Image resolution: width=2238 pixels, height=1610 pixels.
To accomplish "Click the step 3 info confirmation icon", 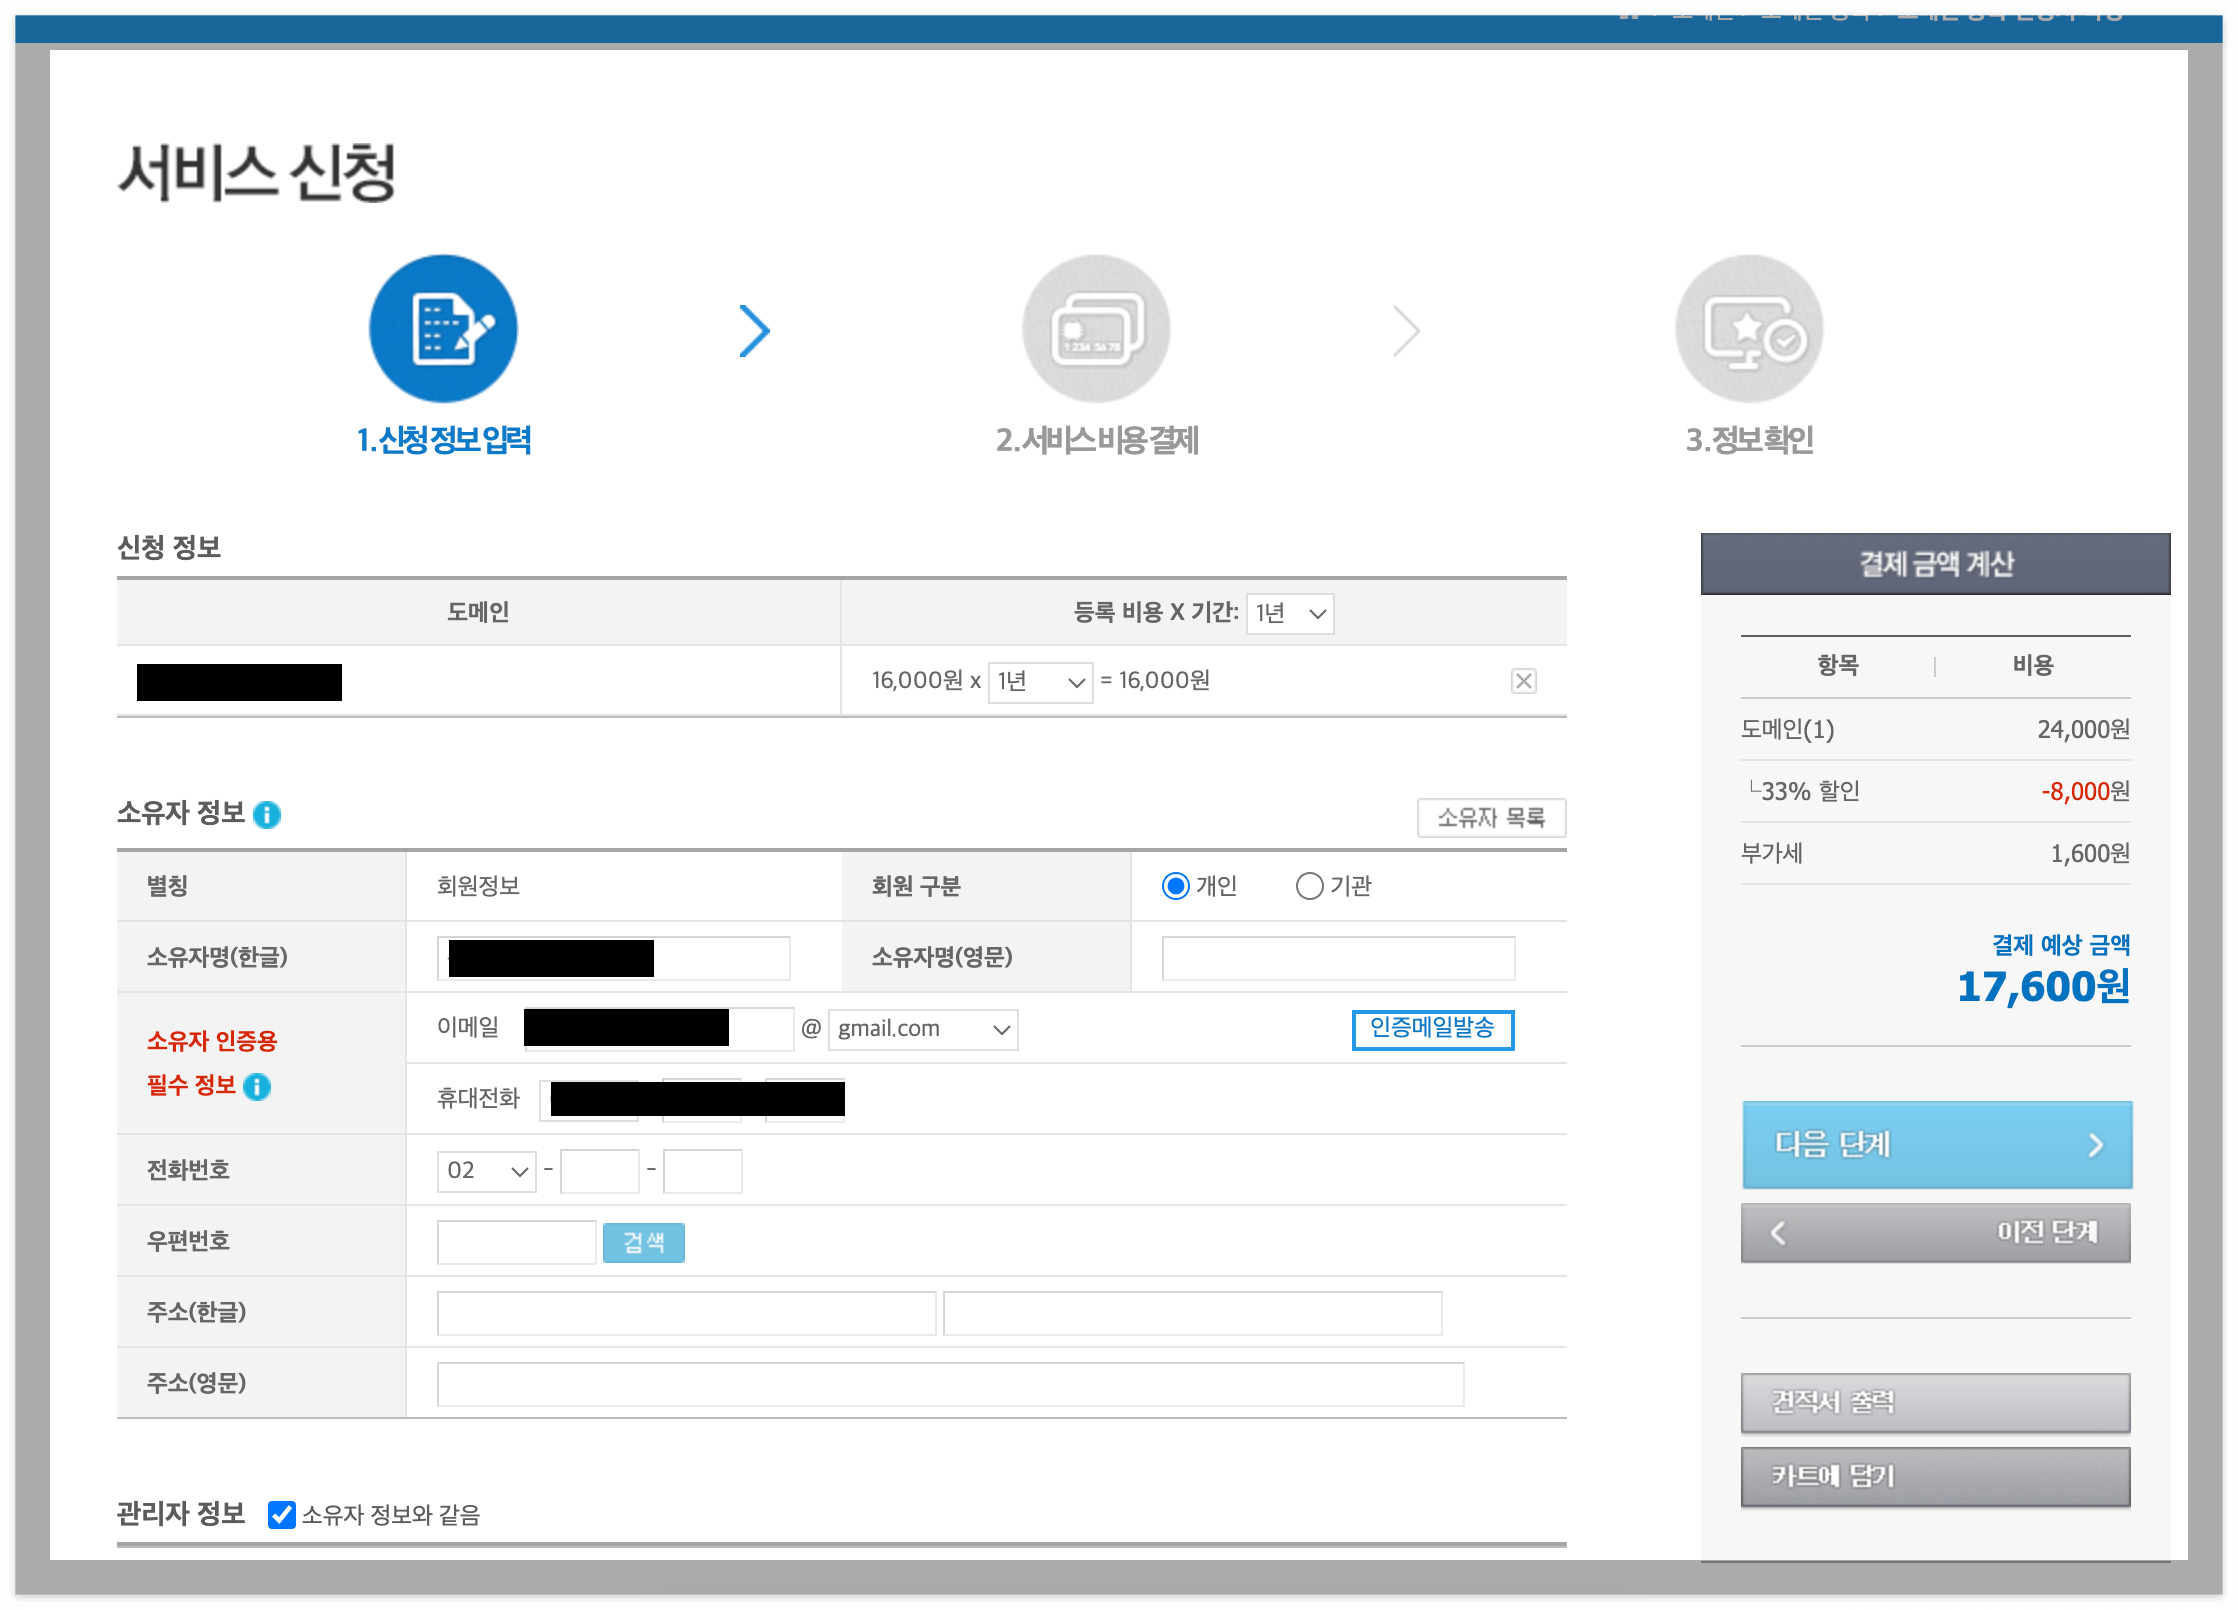I will [1749, 329].
